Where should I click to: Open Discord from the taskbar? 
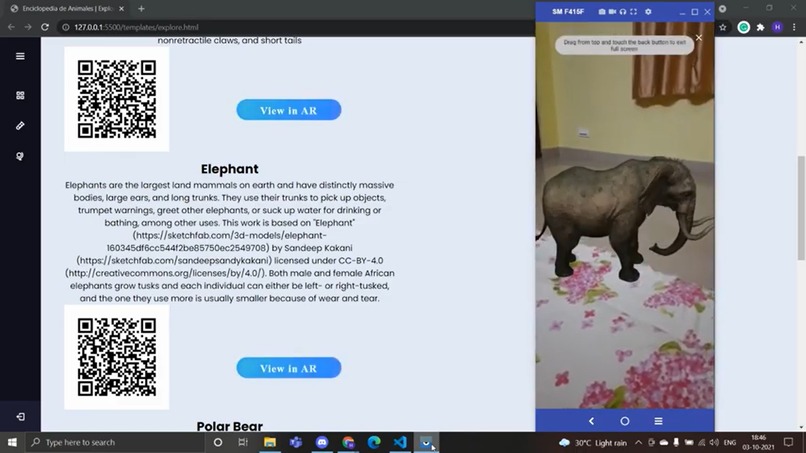(x=322, y=442)
